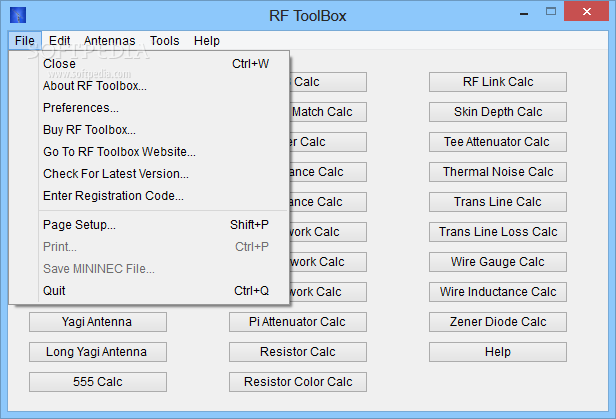Open the Help menu in menu bar
Screen dimensions: 616x419
point(207,40)
